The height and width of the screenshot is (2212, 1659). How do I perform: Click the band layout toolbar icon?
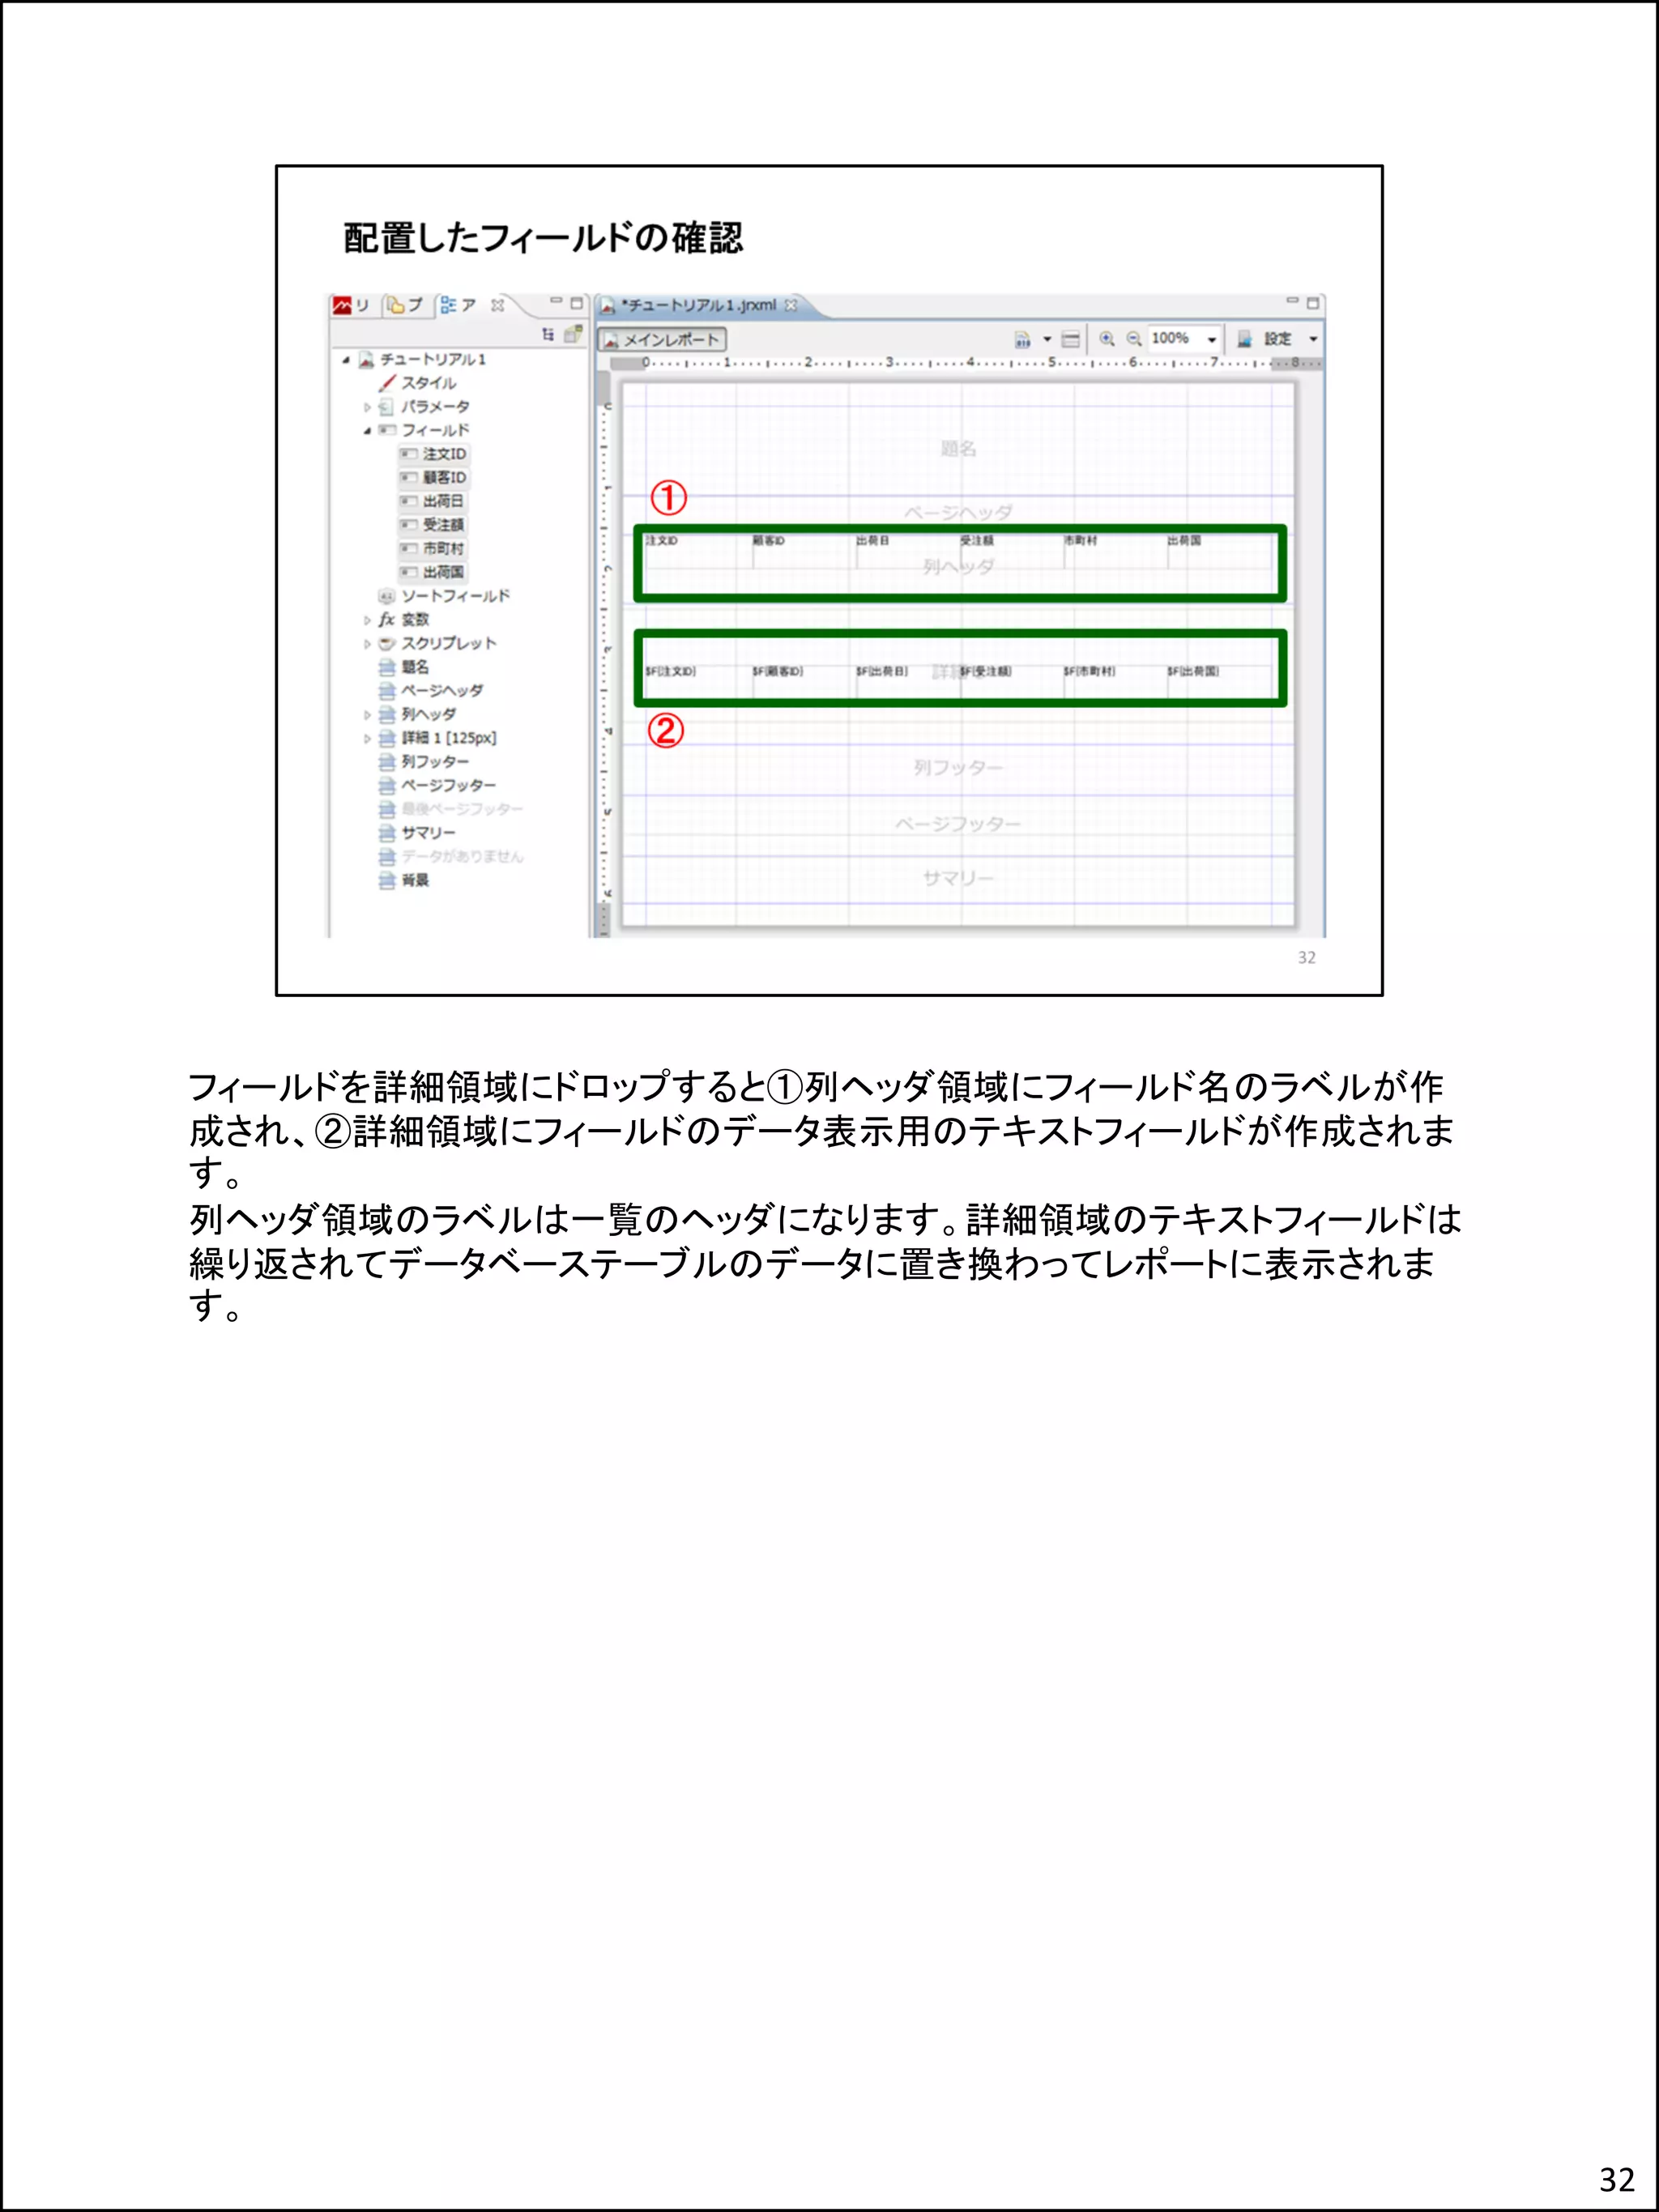[1070, 339]
